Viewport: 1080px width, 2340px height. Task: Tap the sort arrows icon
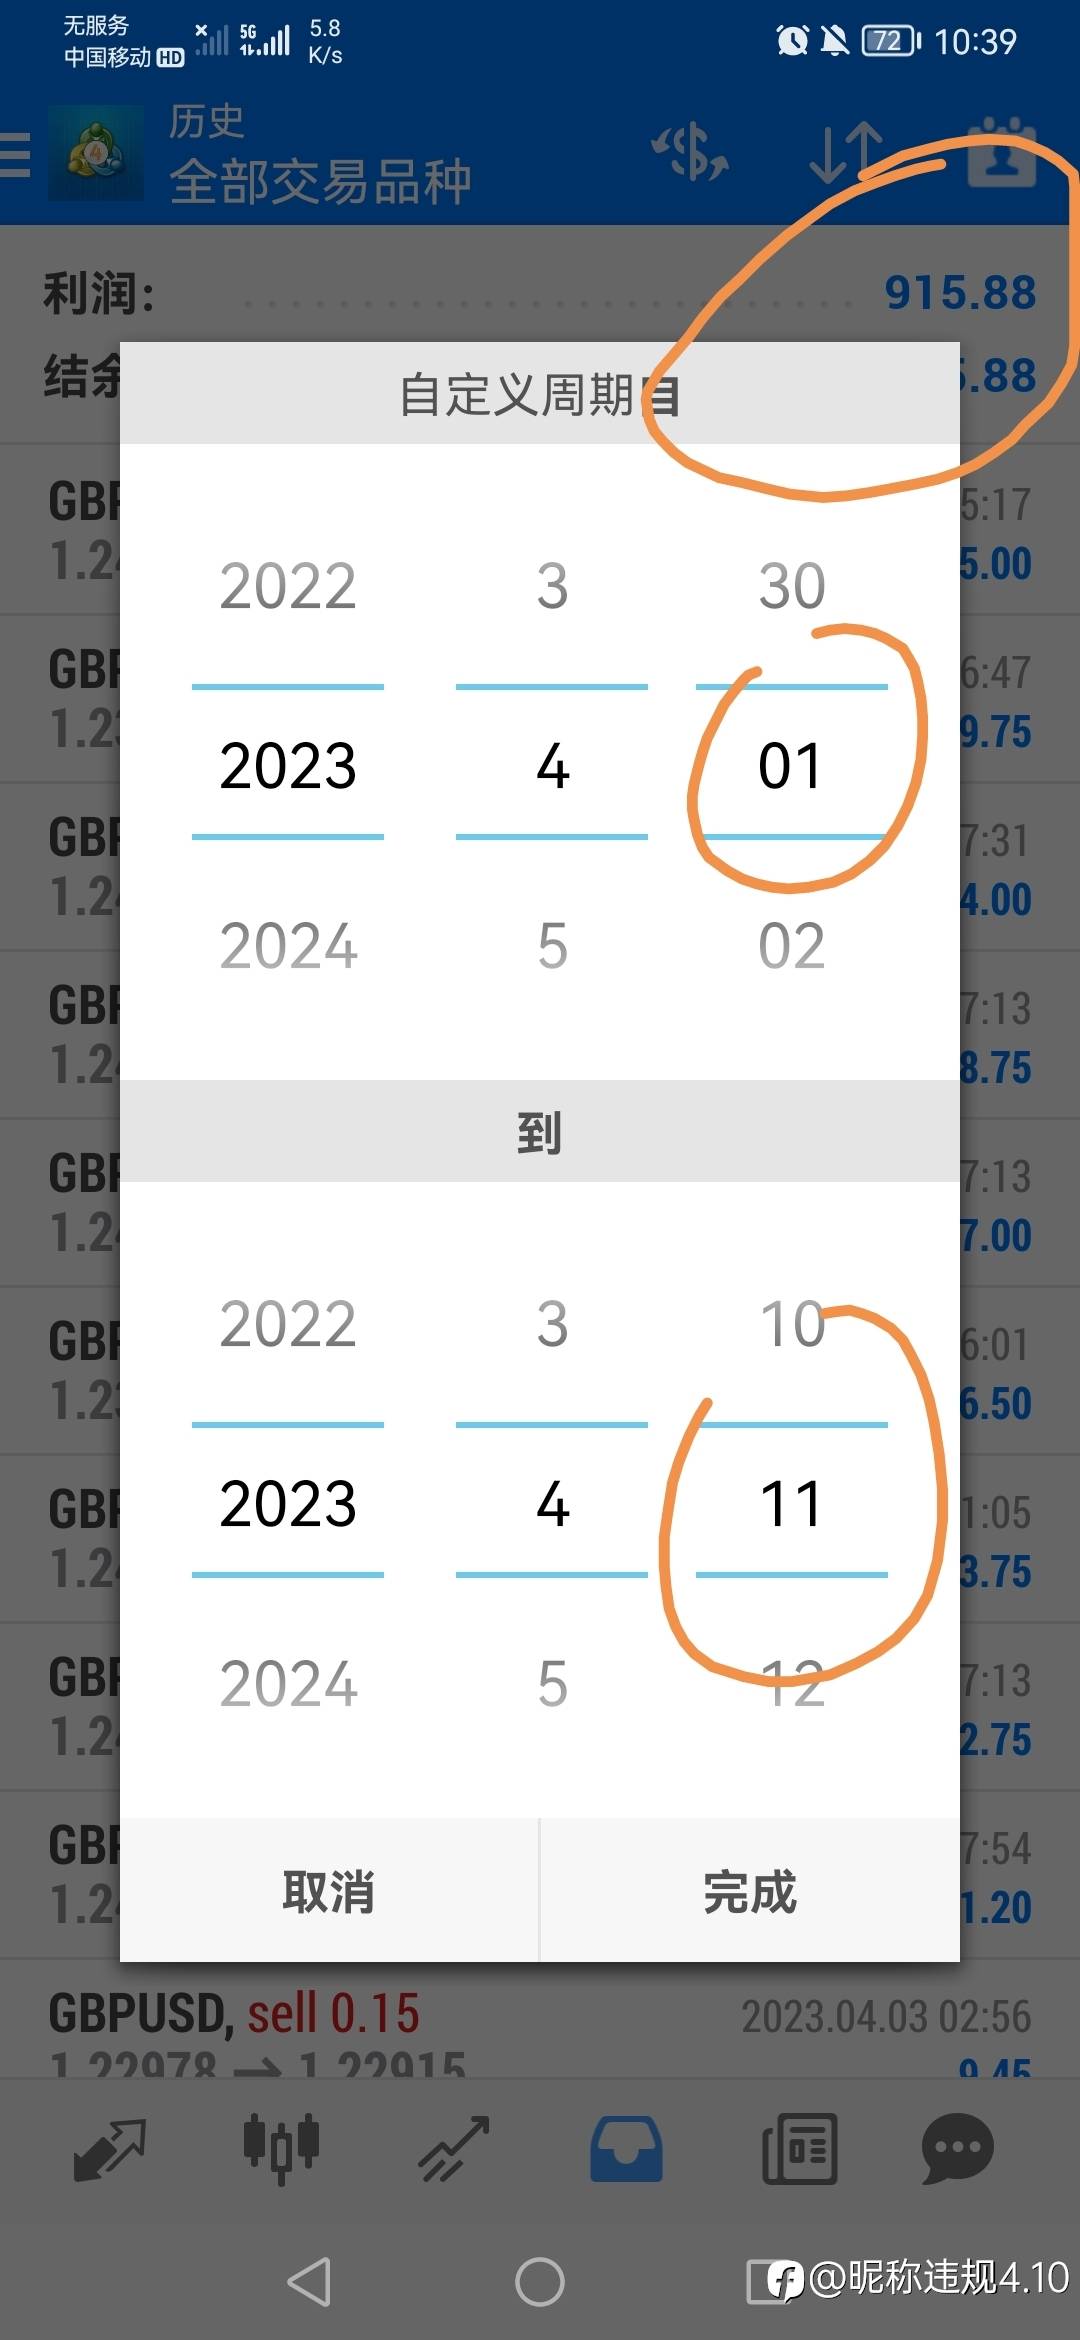(x=846, y=153)
